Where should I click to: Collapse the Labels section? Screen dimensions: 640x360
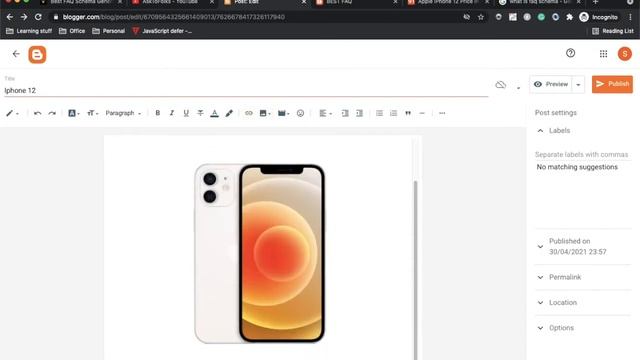[x=540, y=131]
